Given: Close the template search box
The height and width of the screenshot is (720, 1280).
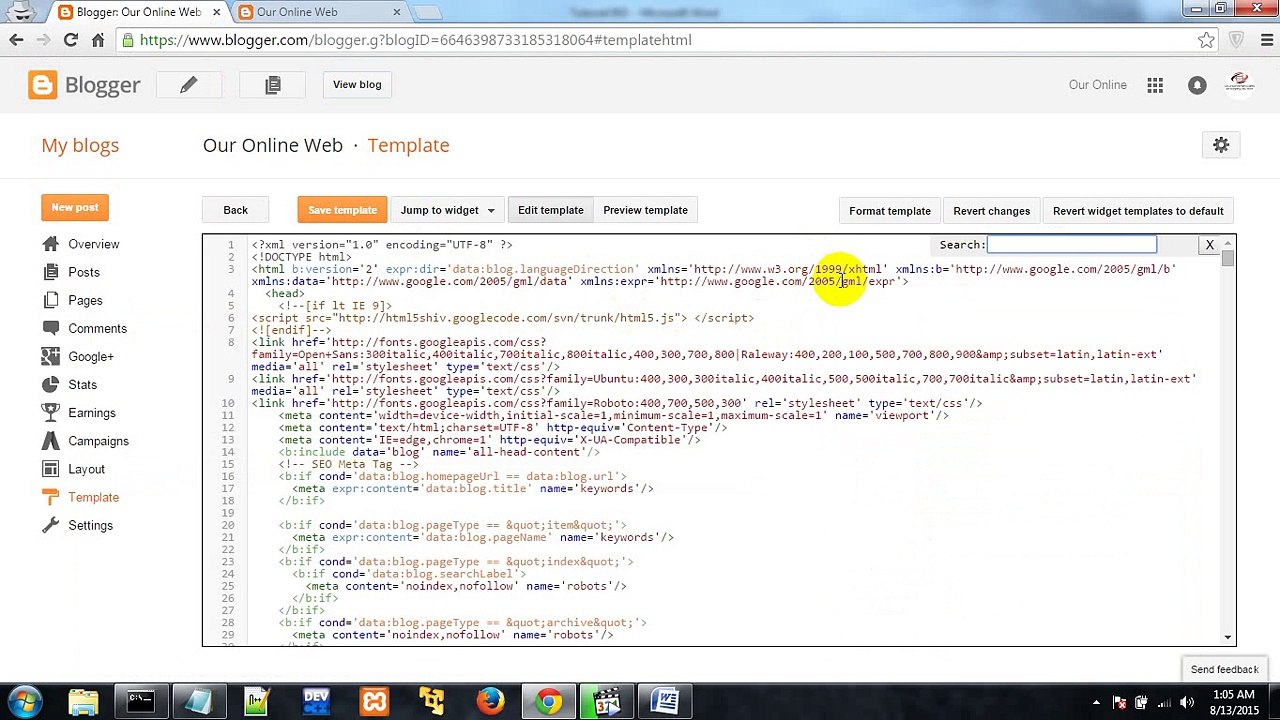Looking at the screenshot, I should coord(1209,245).
